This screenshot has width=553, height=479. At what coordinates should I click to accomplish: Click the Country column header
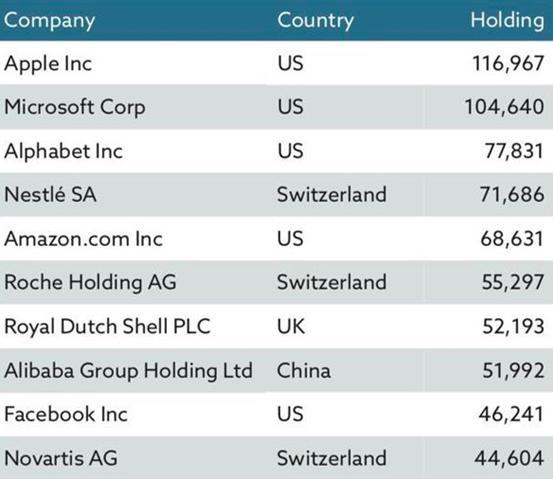315,20
